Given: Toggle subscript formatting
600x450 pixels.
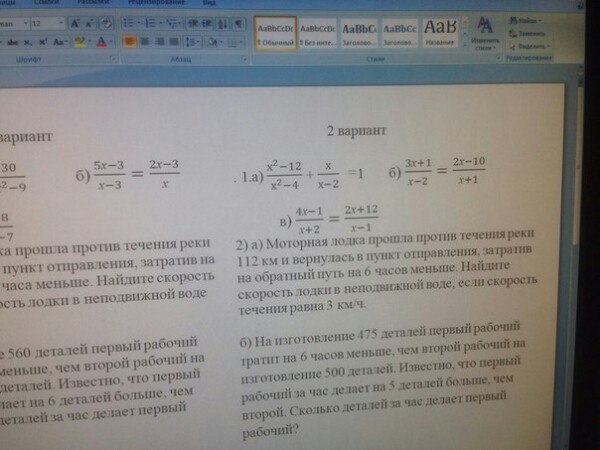Looking at the screenshot, I should tap(28, 42).
